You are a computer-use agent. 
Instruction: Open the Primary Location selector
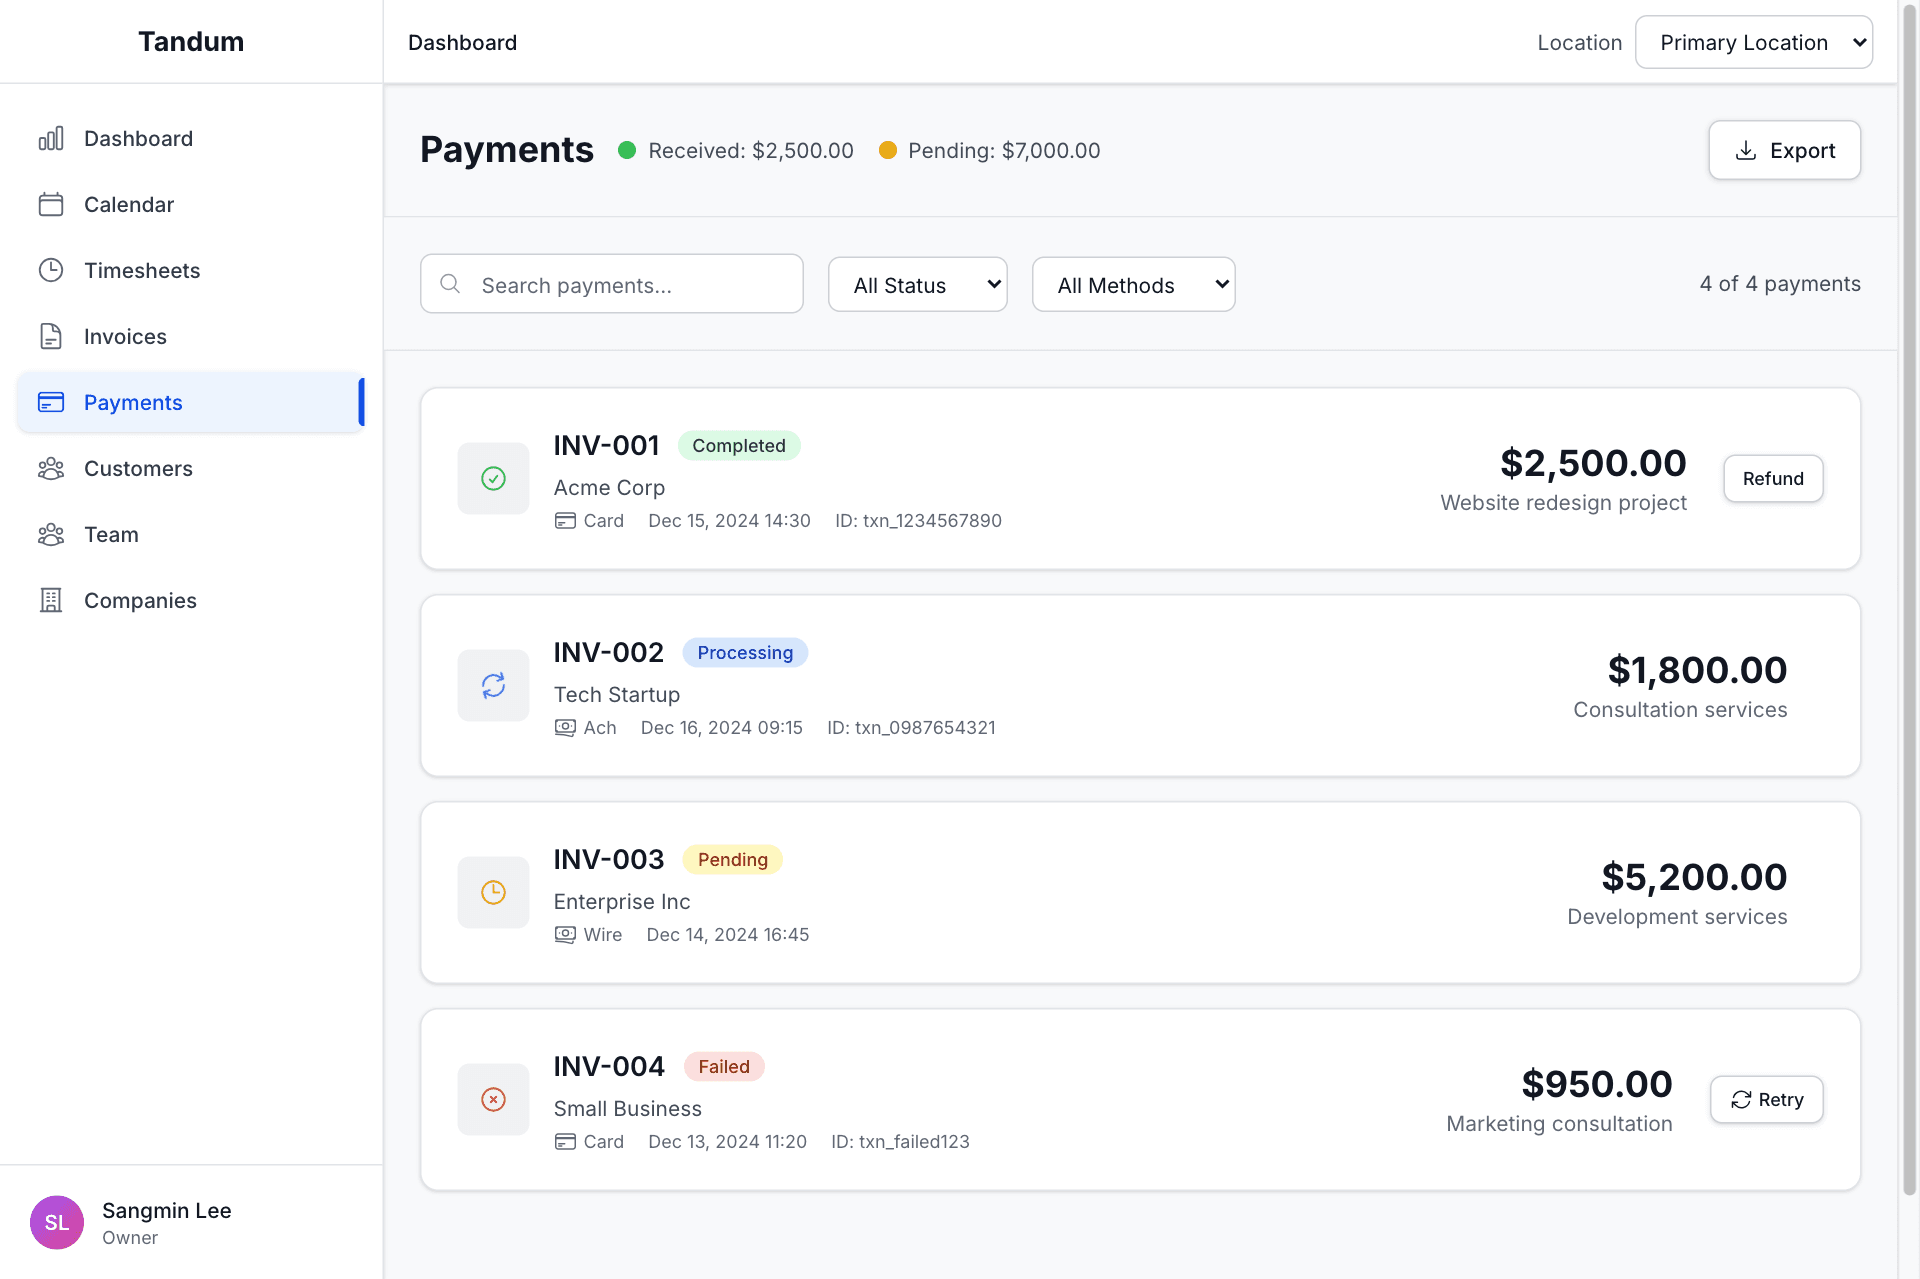point(1753,42)
